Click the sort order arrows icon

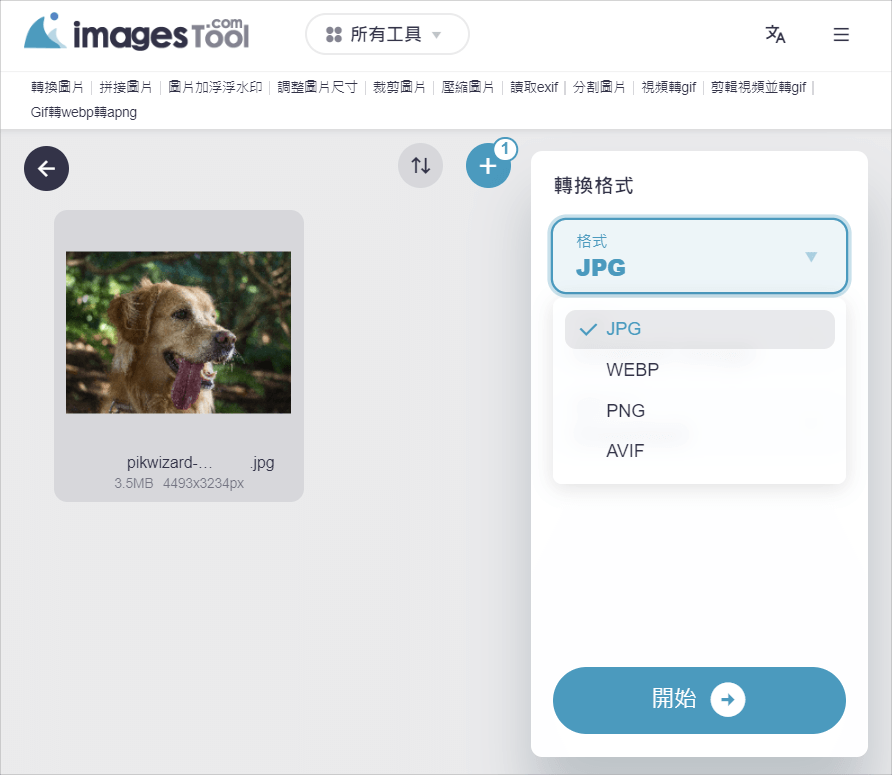[x=420, y=166]
